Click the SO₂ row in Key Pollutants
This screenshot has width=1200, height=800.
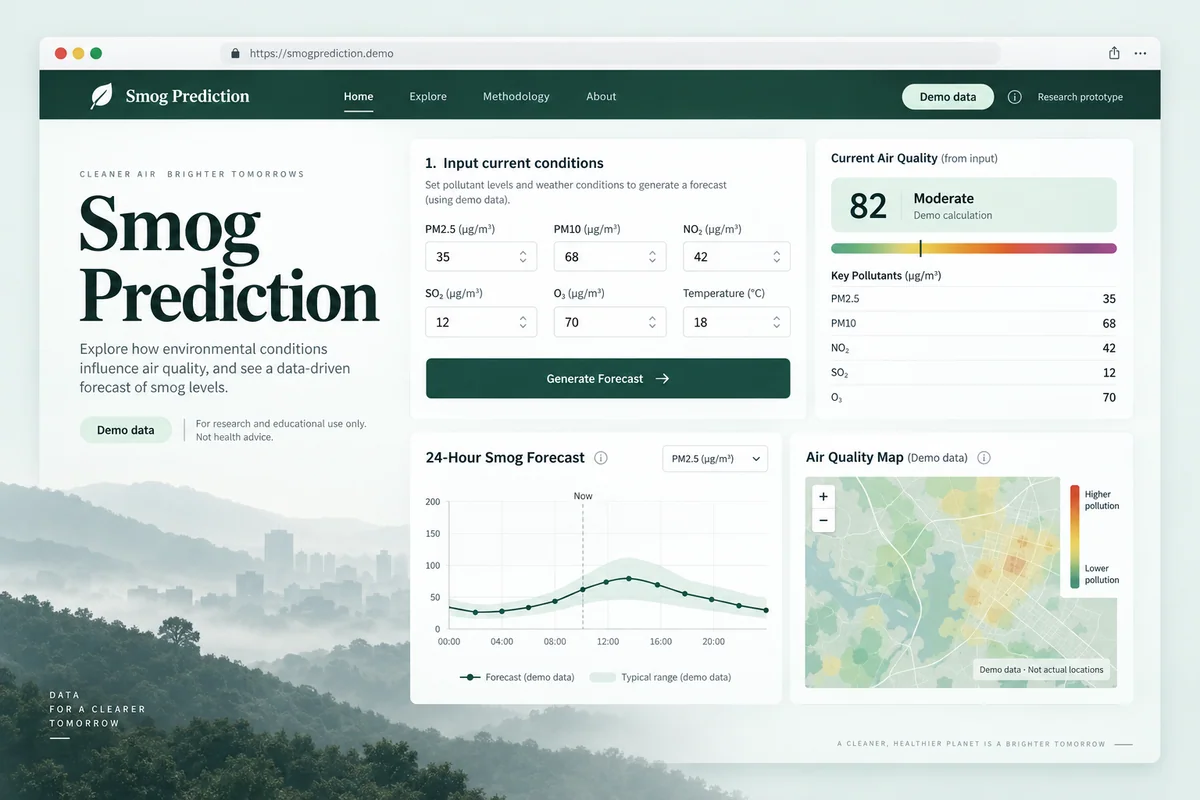click(x=974, y=373)
